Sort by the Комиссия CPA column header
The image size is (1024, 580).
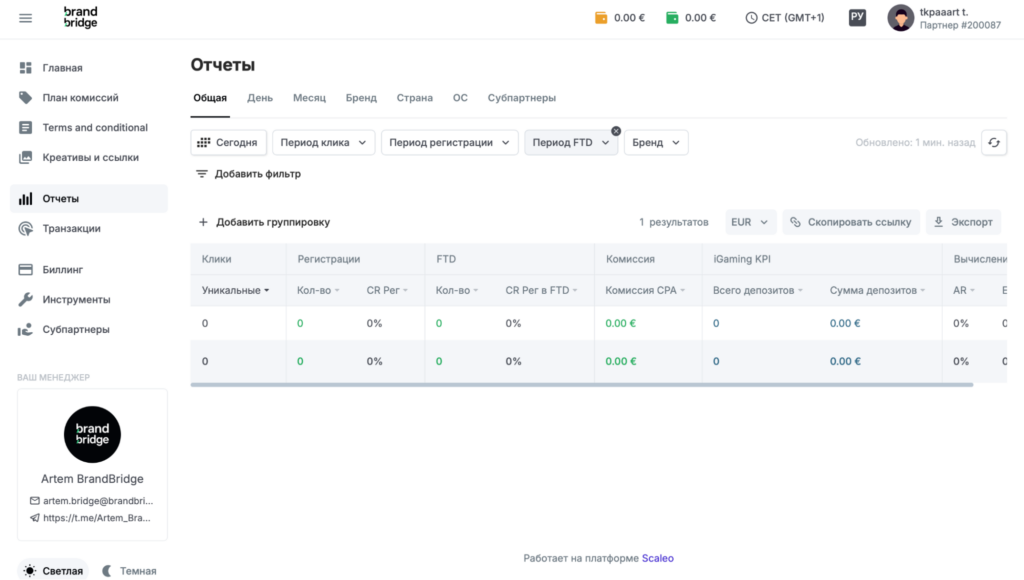click(645, 290)
